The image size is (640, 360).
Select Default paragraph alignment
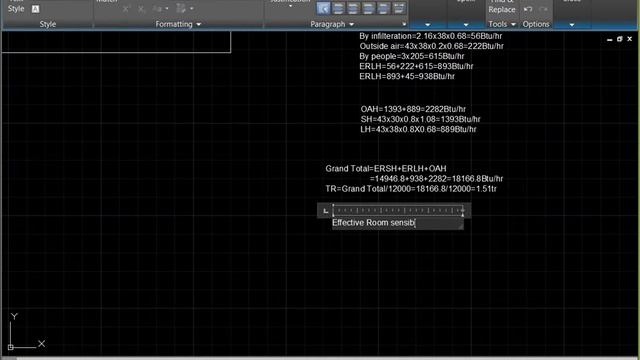tap(323, 8)
